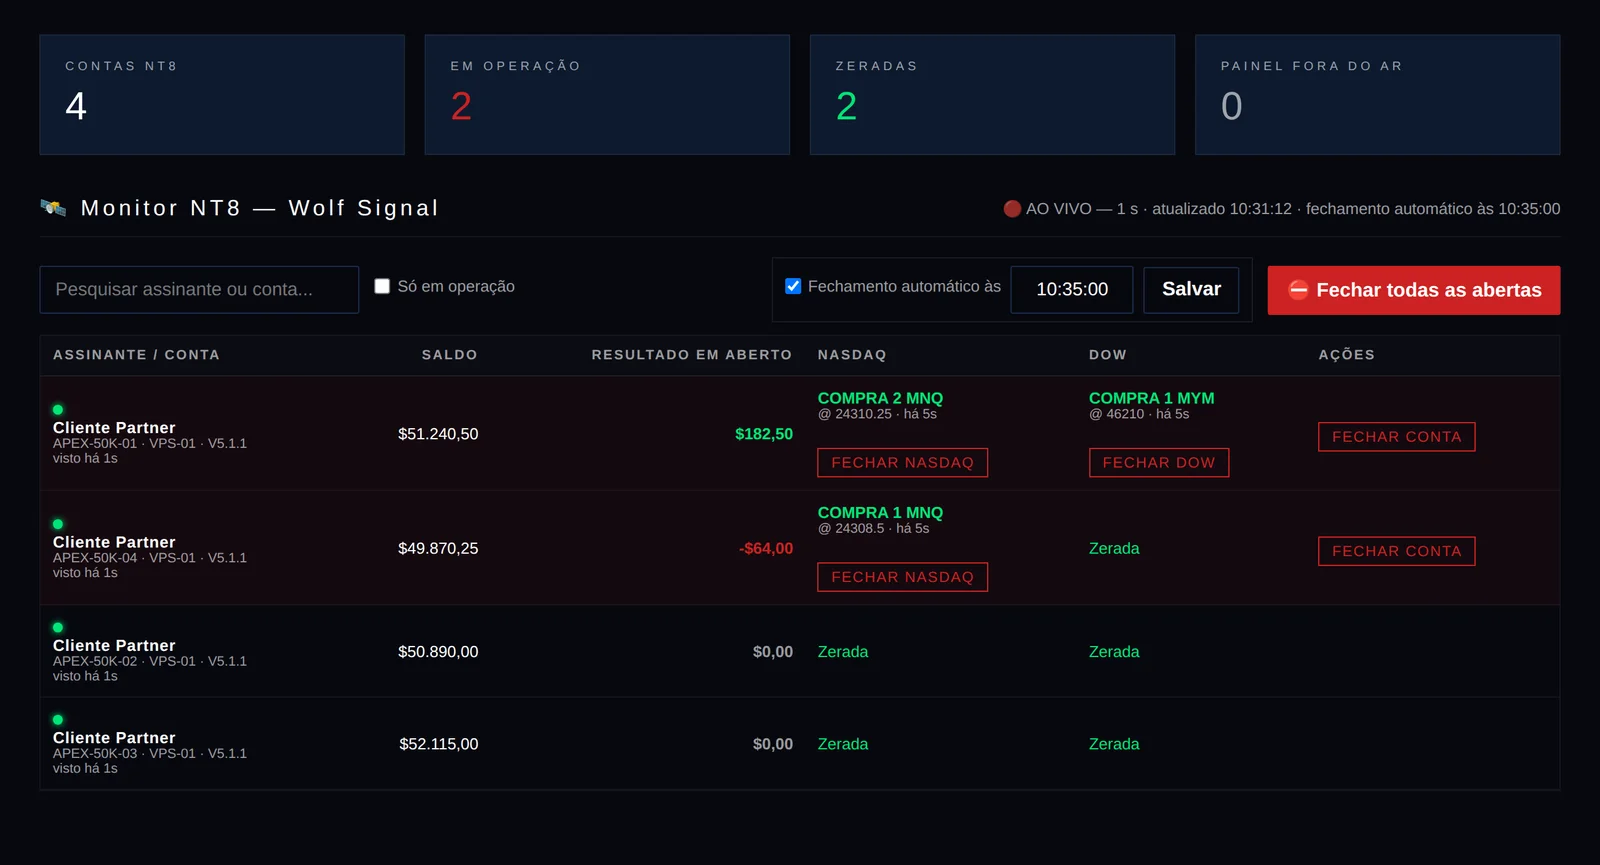The image size is (1600, 865).
Task: Click the Dow column header
Action: [1108, 355]
